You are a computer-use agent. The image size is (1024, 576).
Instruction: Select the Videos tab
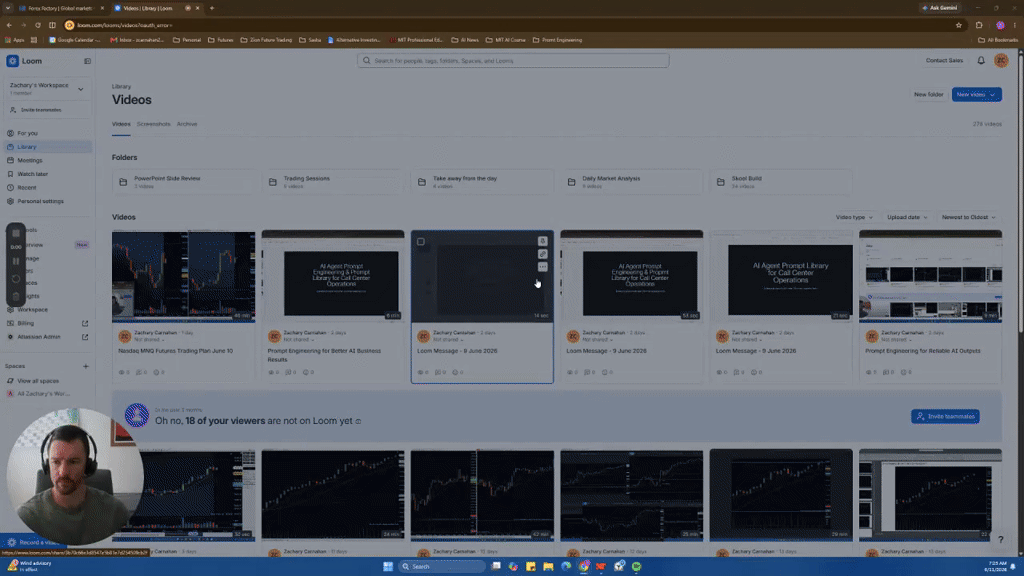coord(121,124)
